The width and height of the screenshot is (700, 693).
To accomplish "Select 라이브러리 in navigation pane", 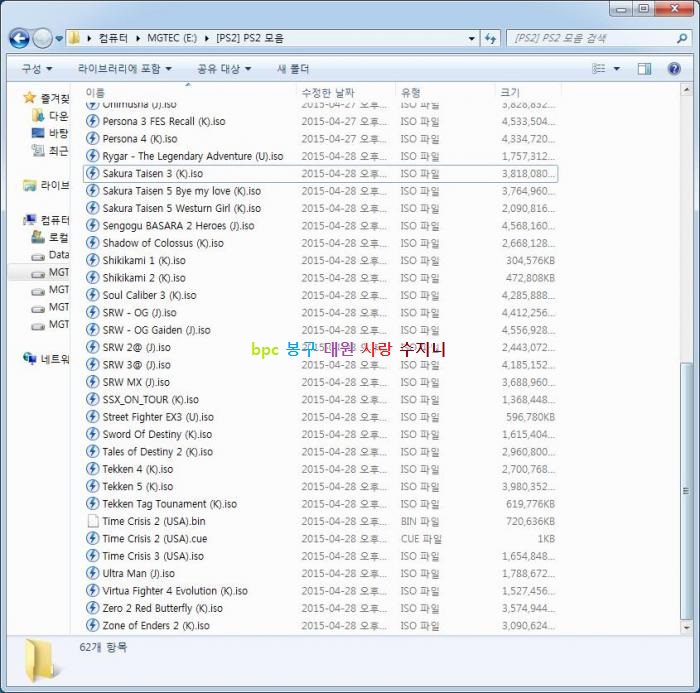I will click(46, 185).
